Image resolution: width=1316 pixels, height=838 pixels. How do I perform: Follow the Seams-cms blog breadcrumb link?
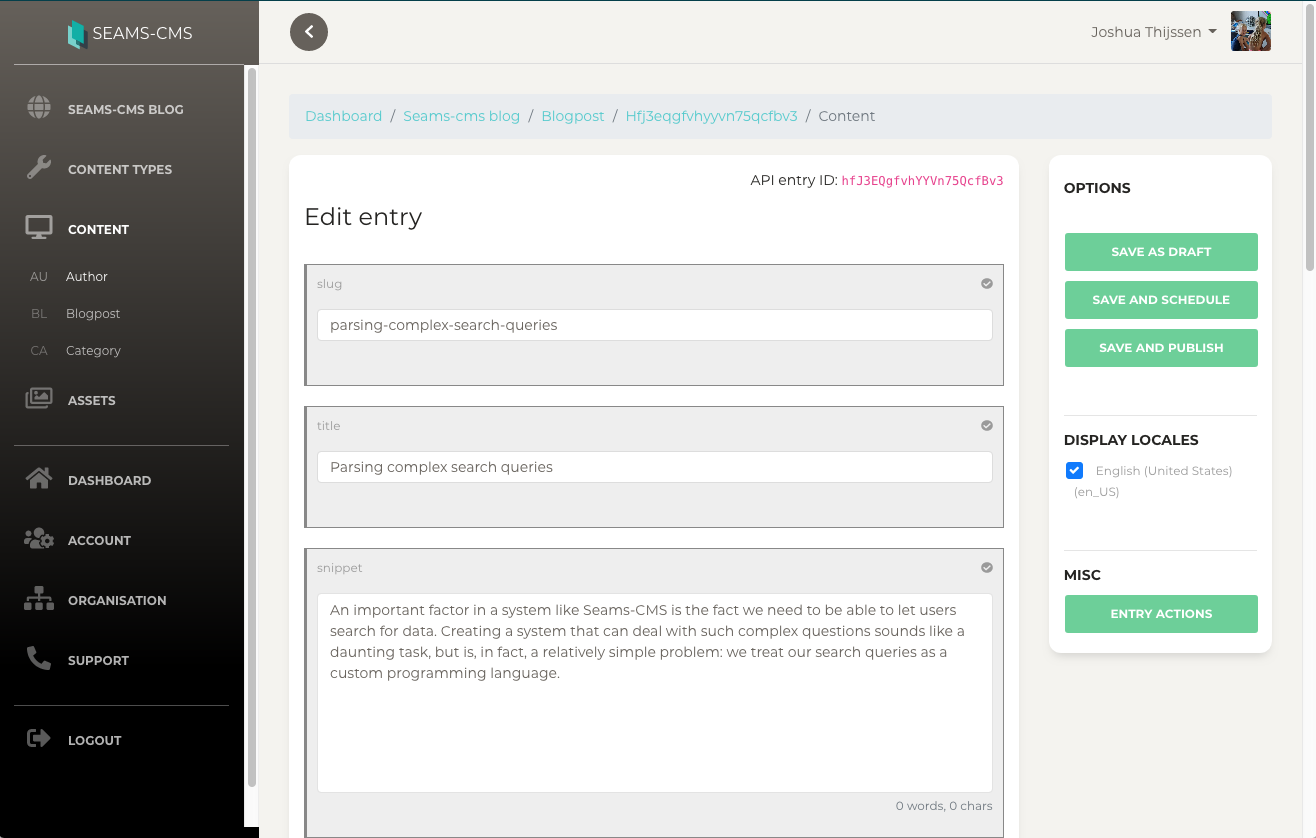(462, 116)
